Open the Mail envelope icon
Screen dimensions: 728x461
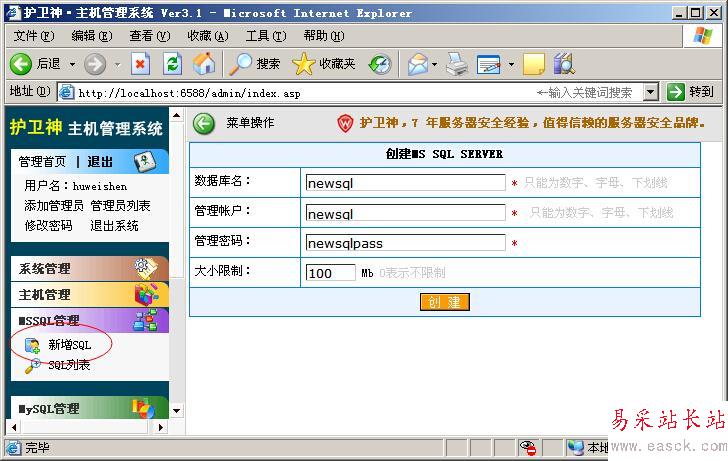click(x=418, y=64)
